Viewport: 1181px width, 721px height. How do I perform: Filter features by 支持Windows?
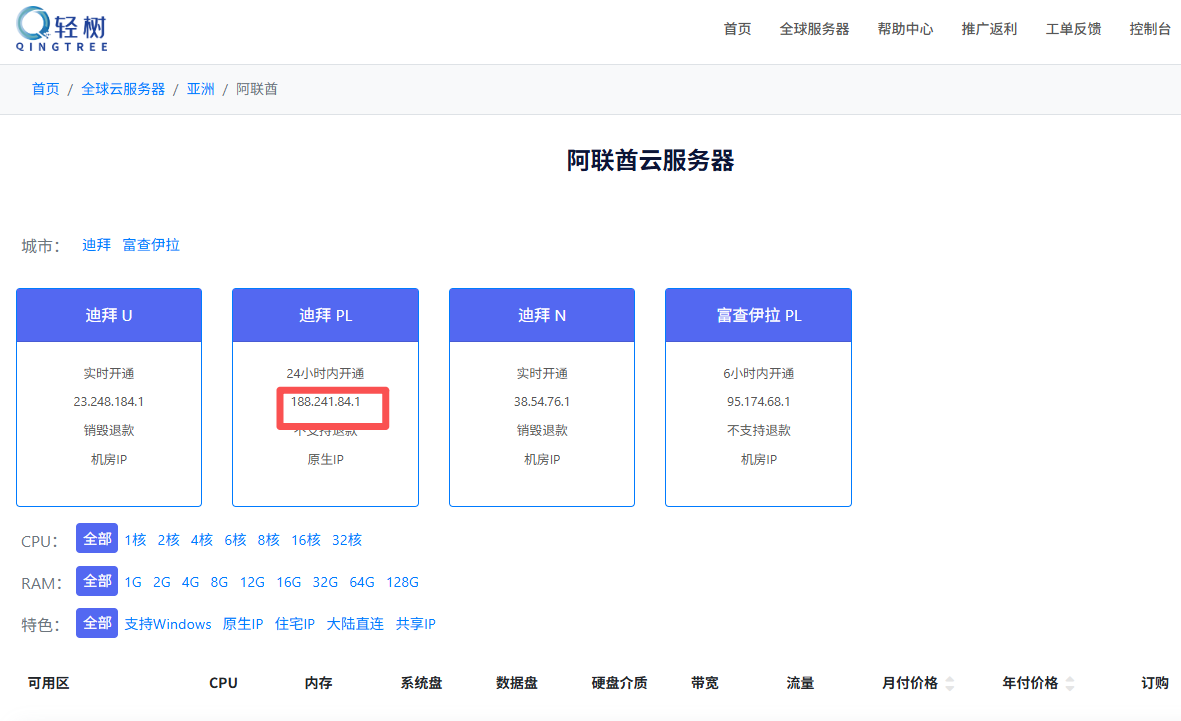click(168, 624)
